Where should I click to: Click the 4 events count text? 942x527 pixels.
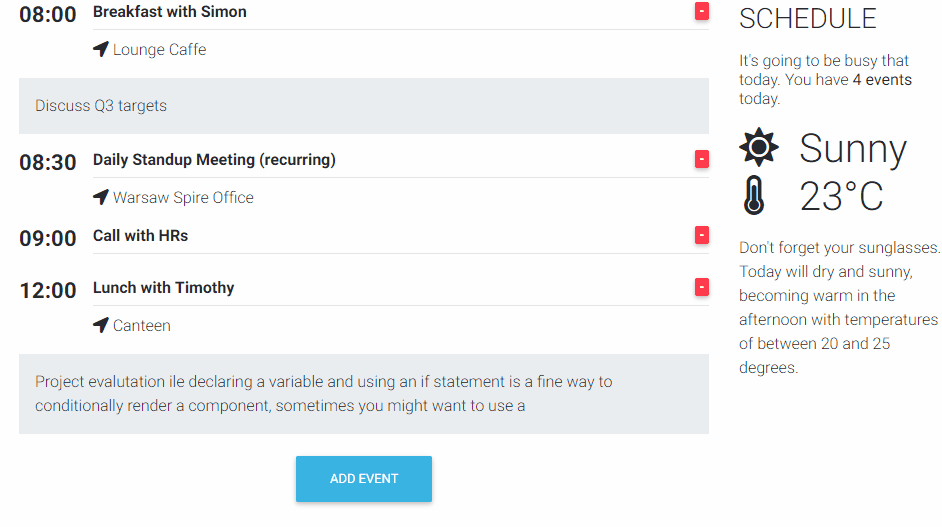882,80
